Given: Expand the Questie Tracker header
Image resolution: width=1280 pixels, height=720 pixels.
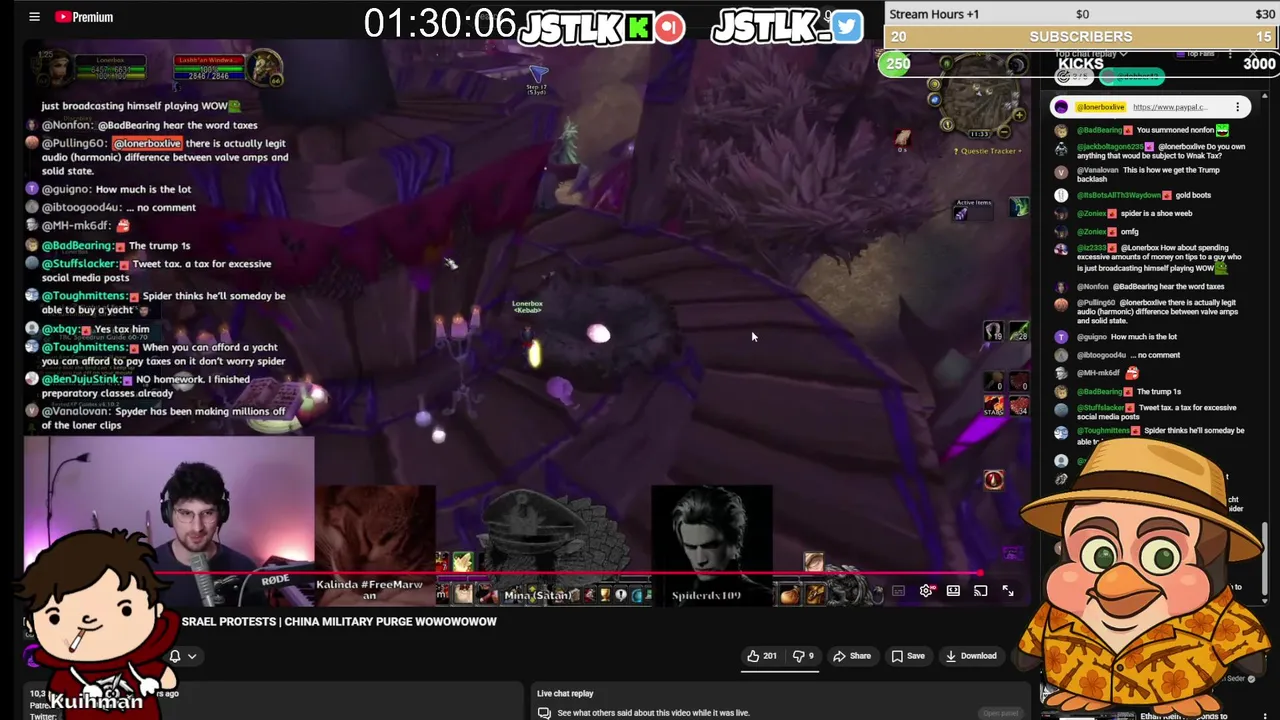Looking at the screenshot, I should [x=990, y=151].
